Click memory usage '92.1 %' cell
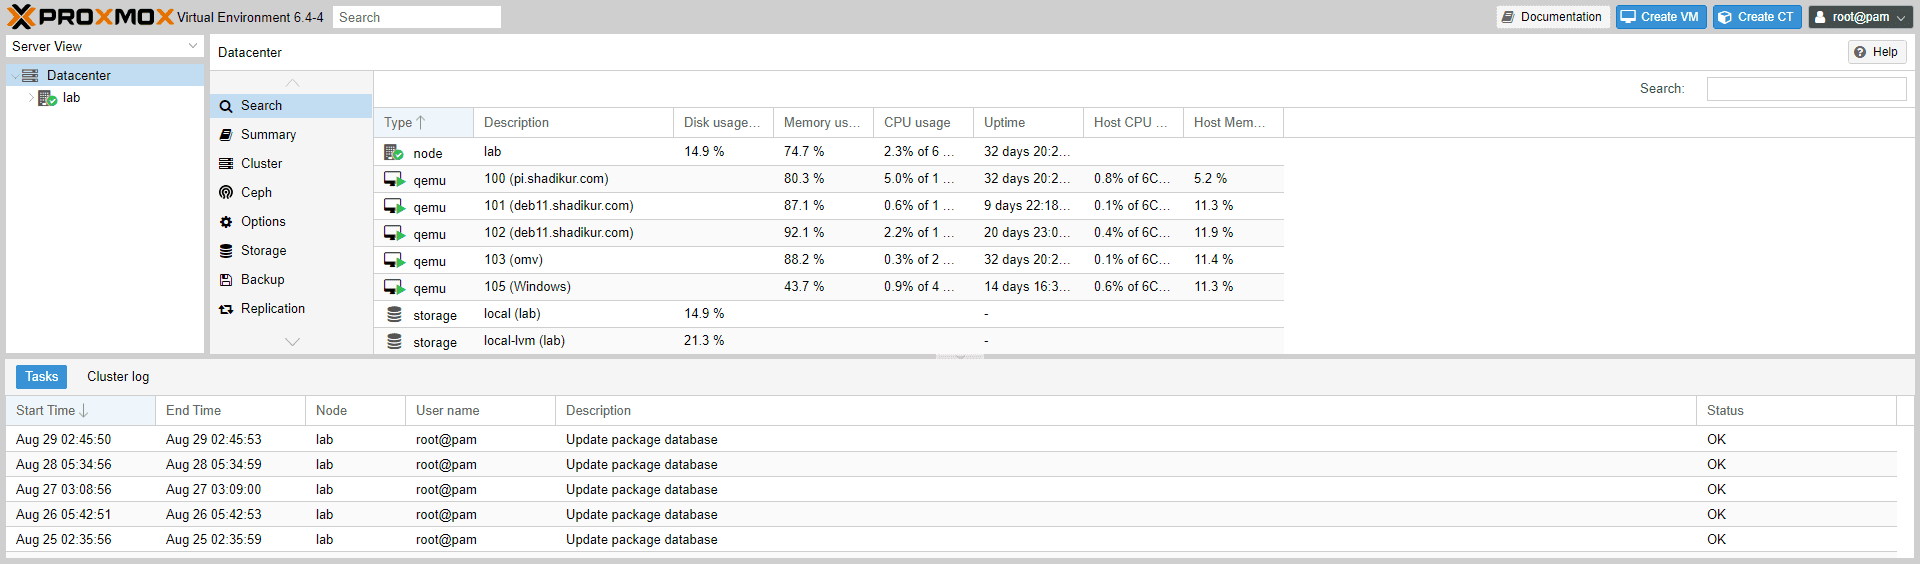 [x=804, y=233]
